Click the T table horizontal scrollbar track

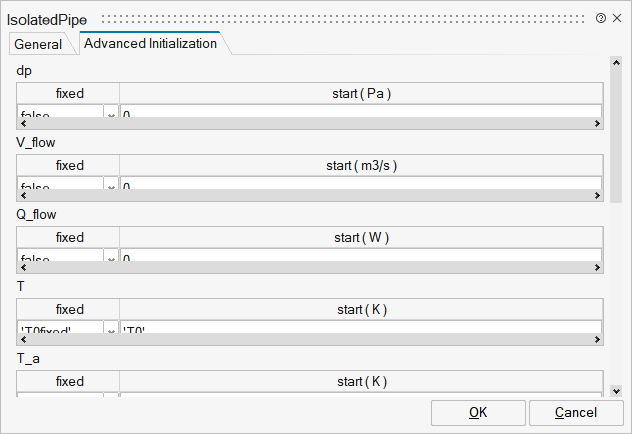pos(310,340)
